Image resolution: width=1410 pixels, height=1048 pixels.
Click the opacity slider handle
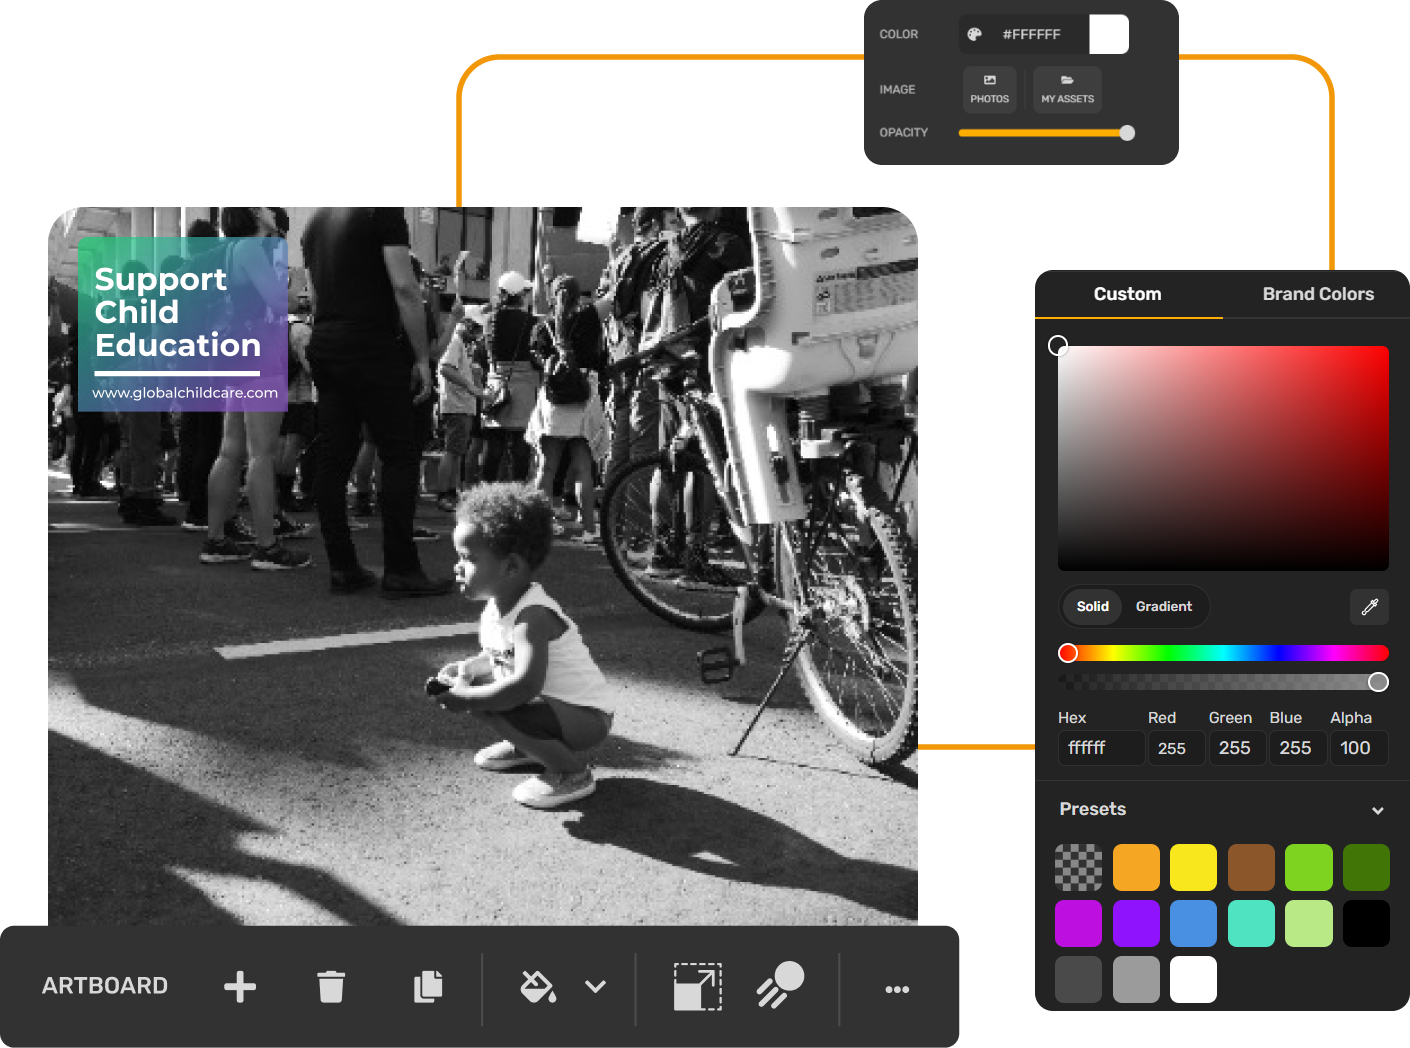[1127, 133]
